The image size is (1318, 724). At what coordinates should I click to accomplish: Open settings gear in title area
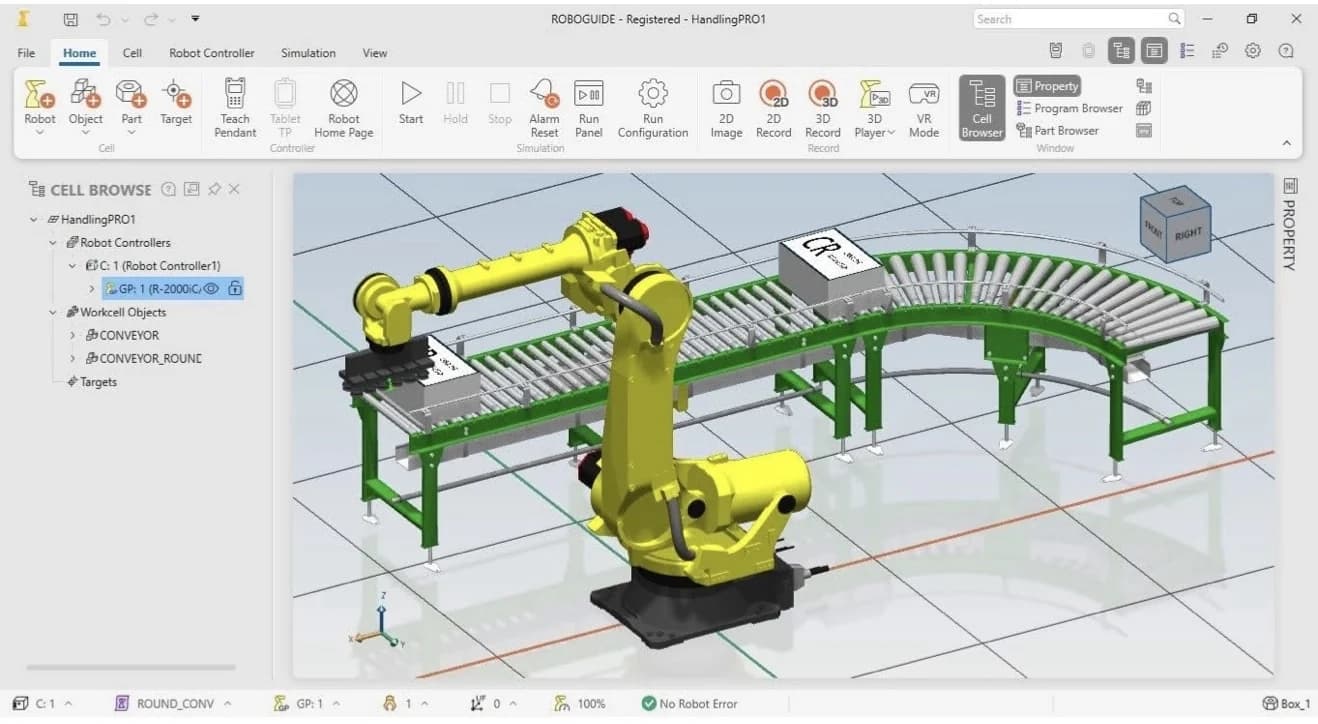(1253, 50)
